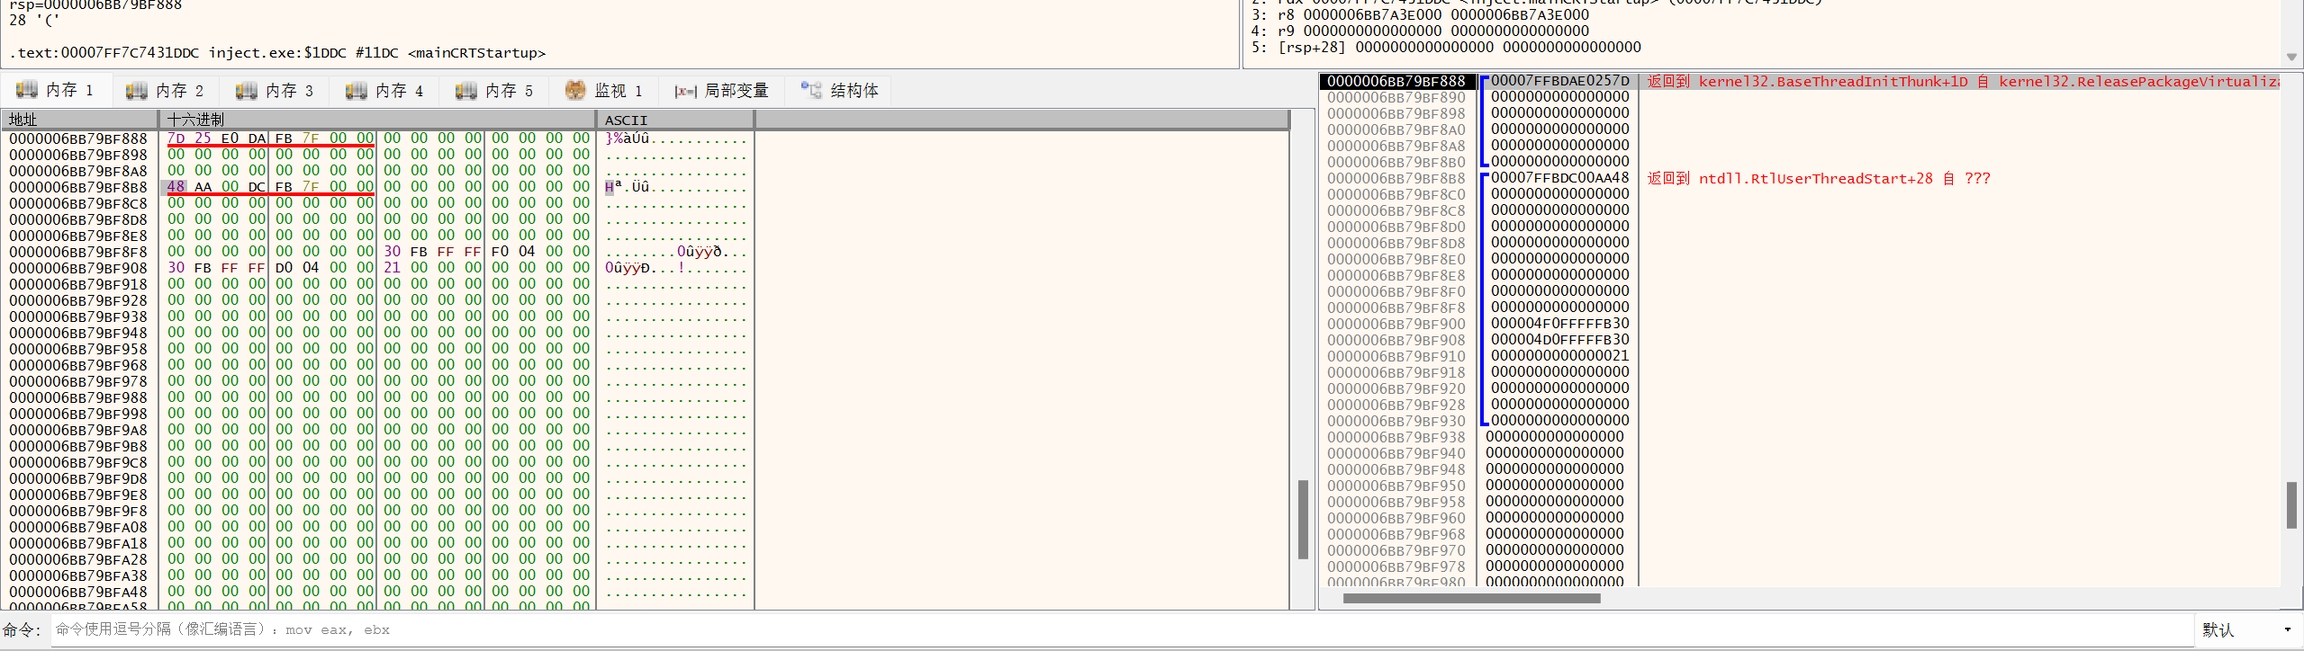Click the memory chip icon on 内存 4 tab
The height and width of the screenshot is (651, 2304).
356,91
